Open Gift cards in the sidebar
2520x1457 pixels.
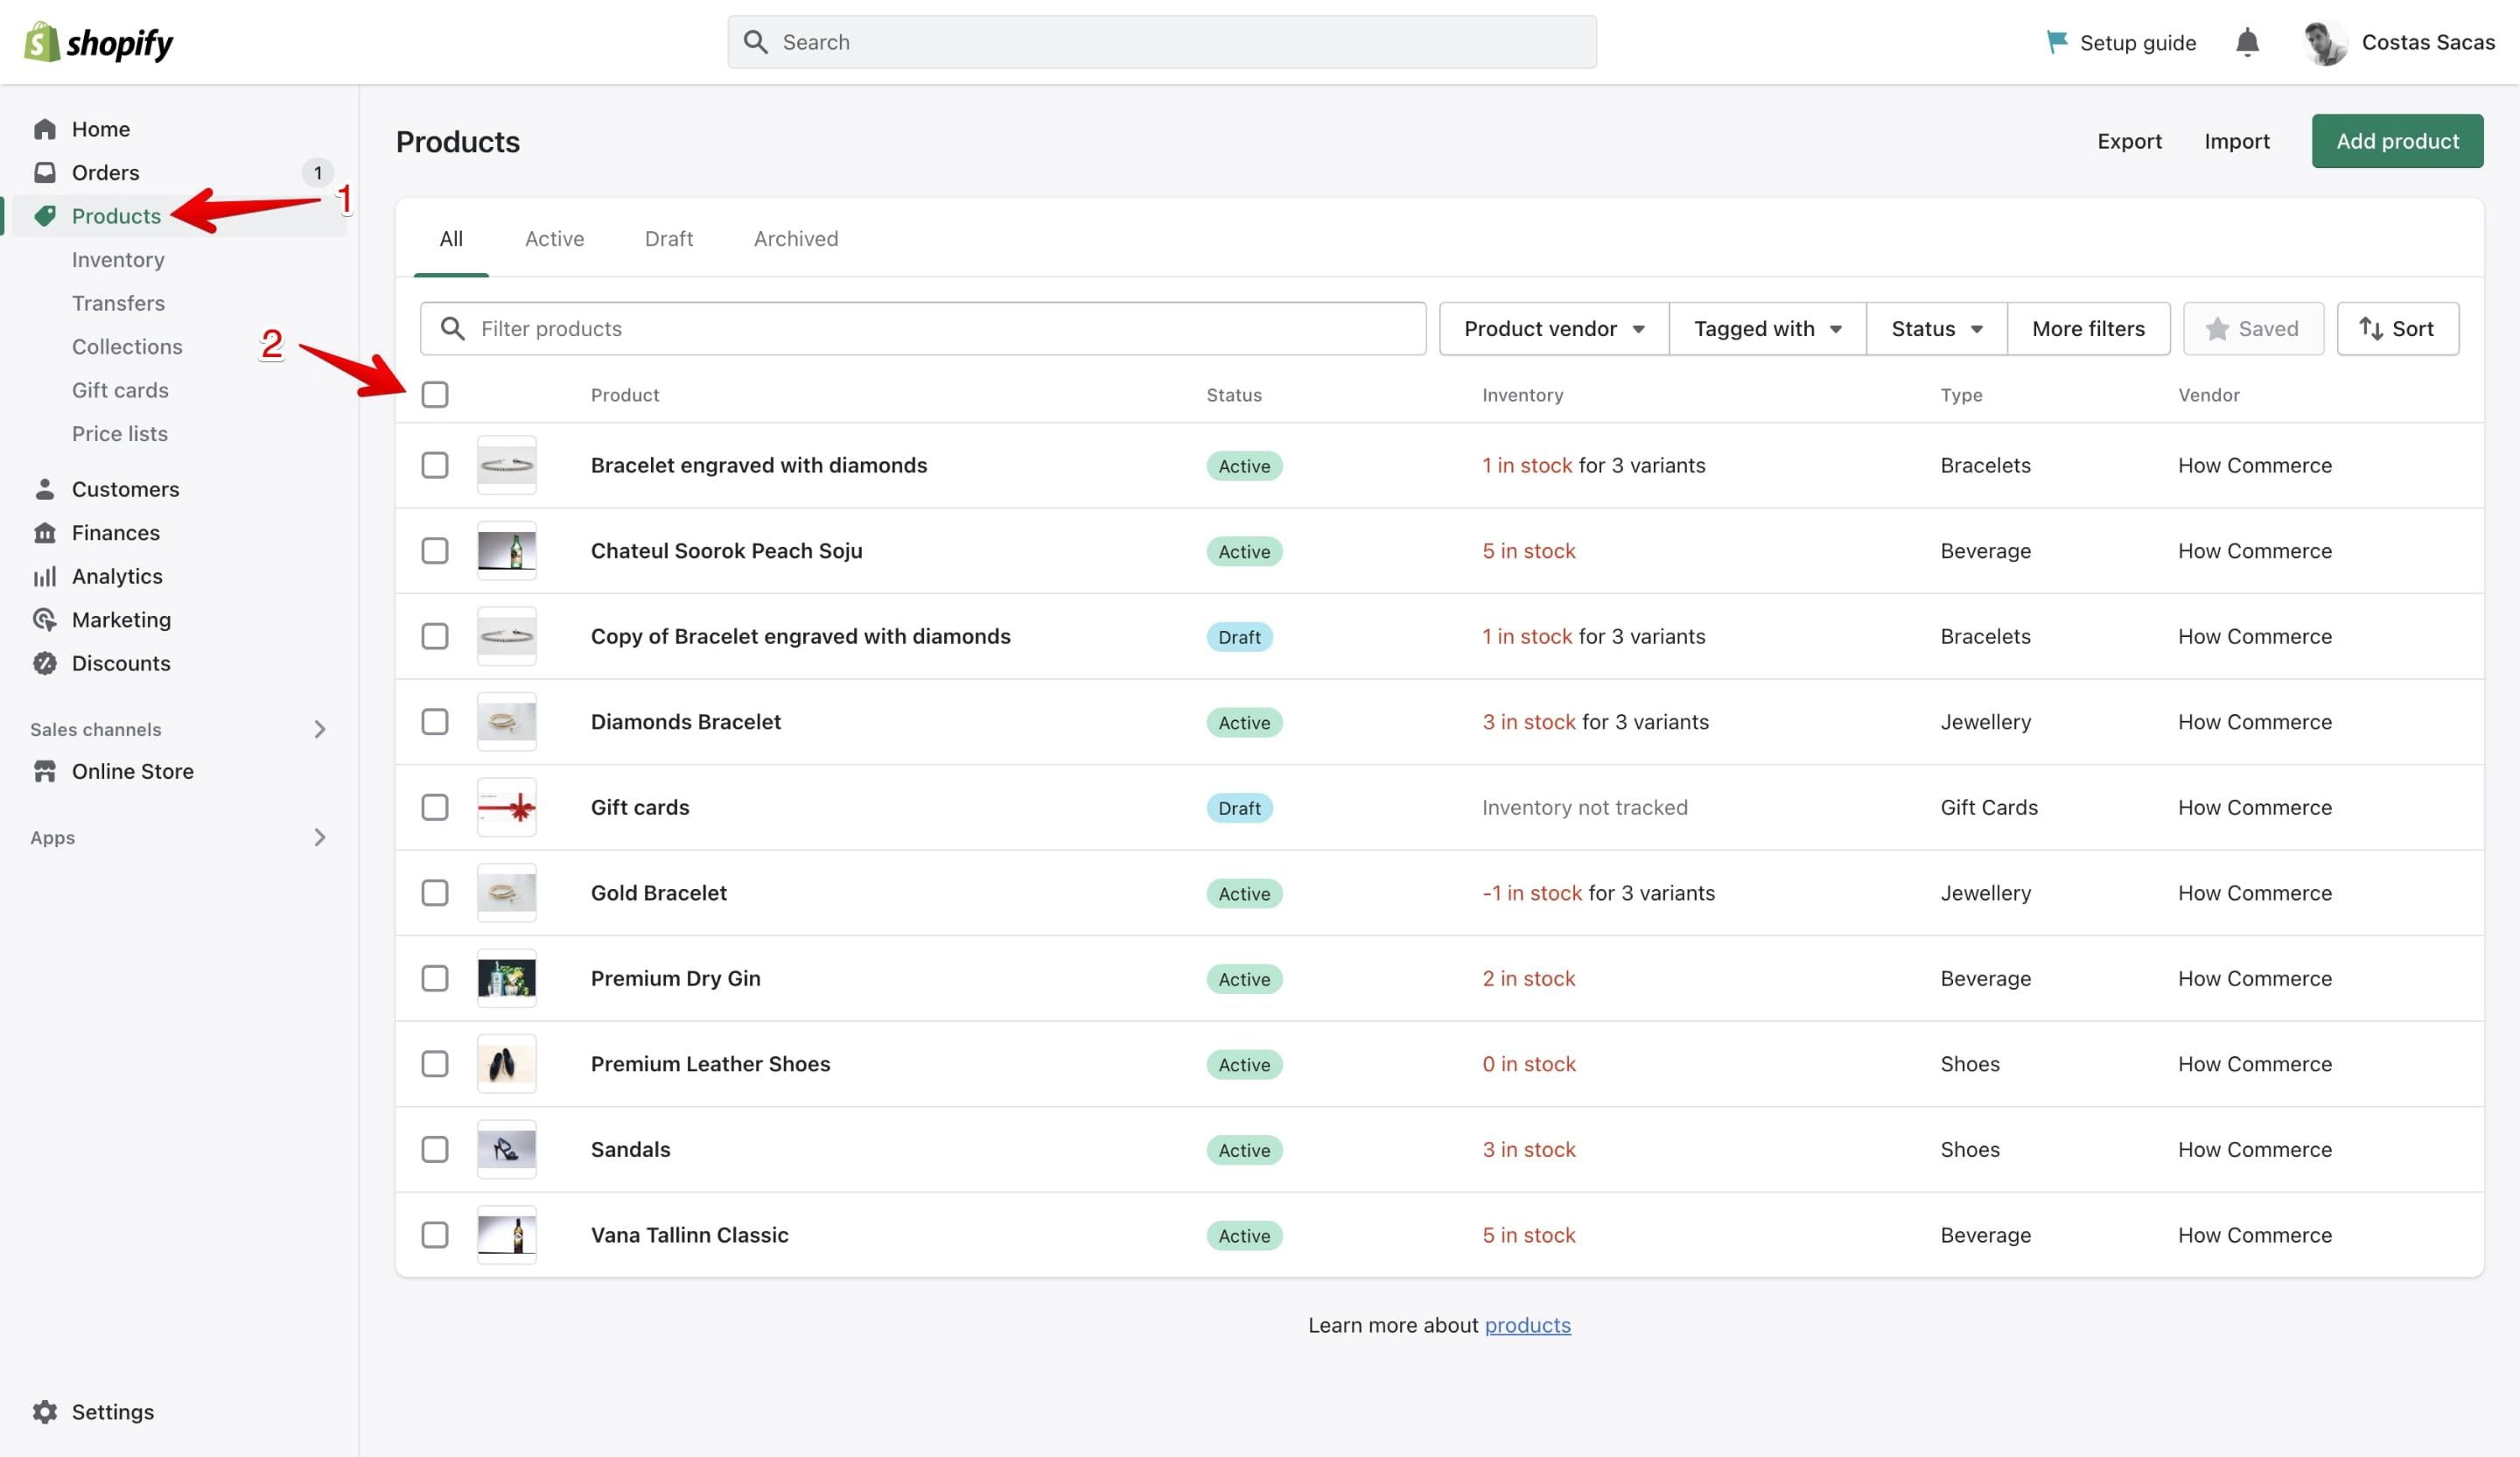coord(120,390)
